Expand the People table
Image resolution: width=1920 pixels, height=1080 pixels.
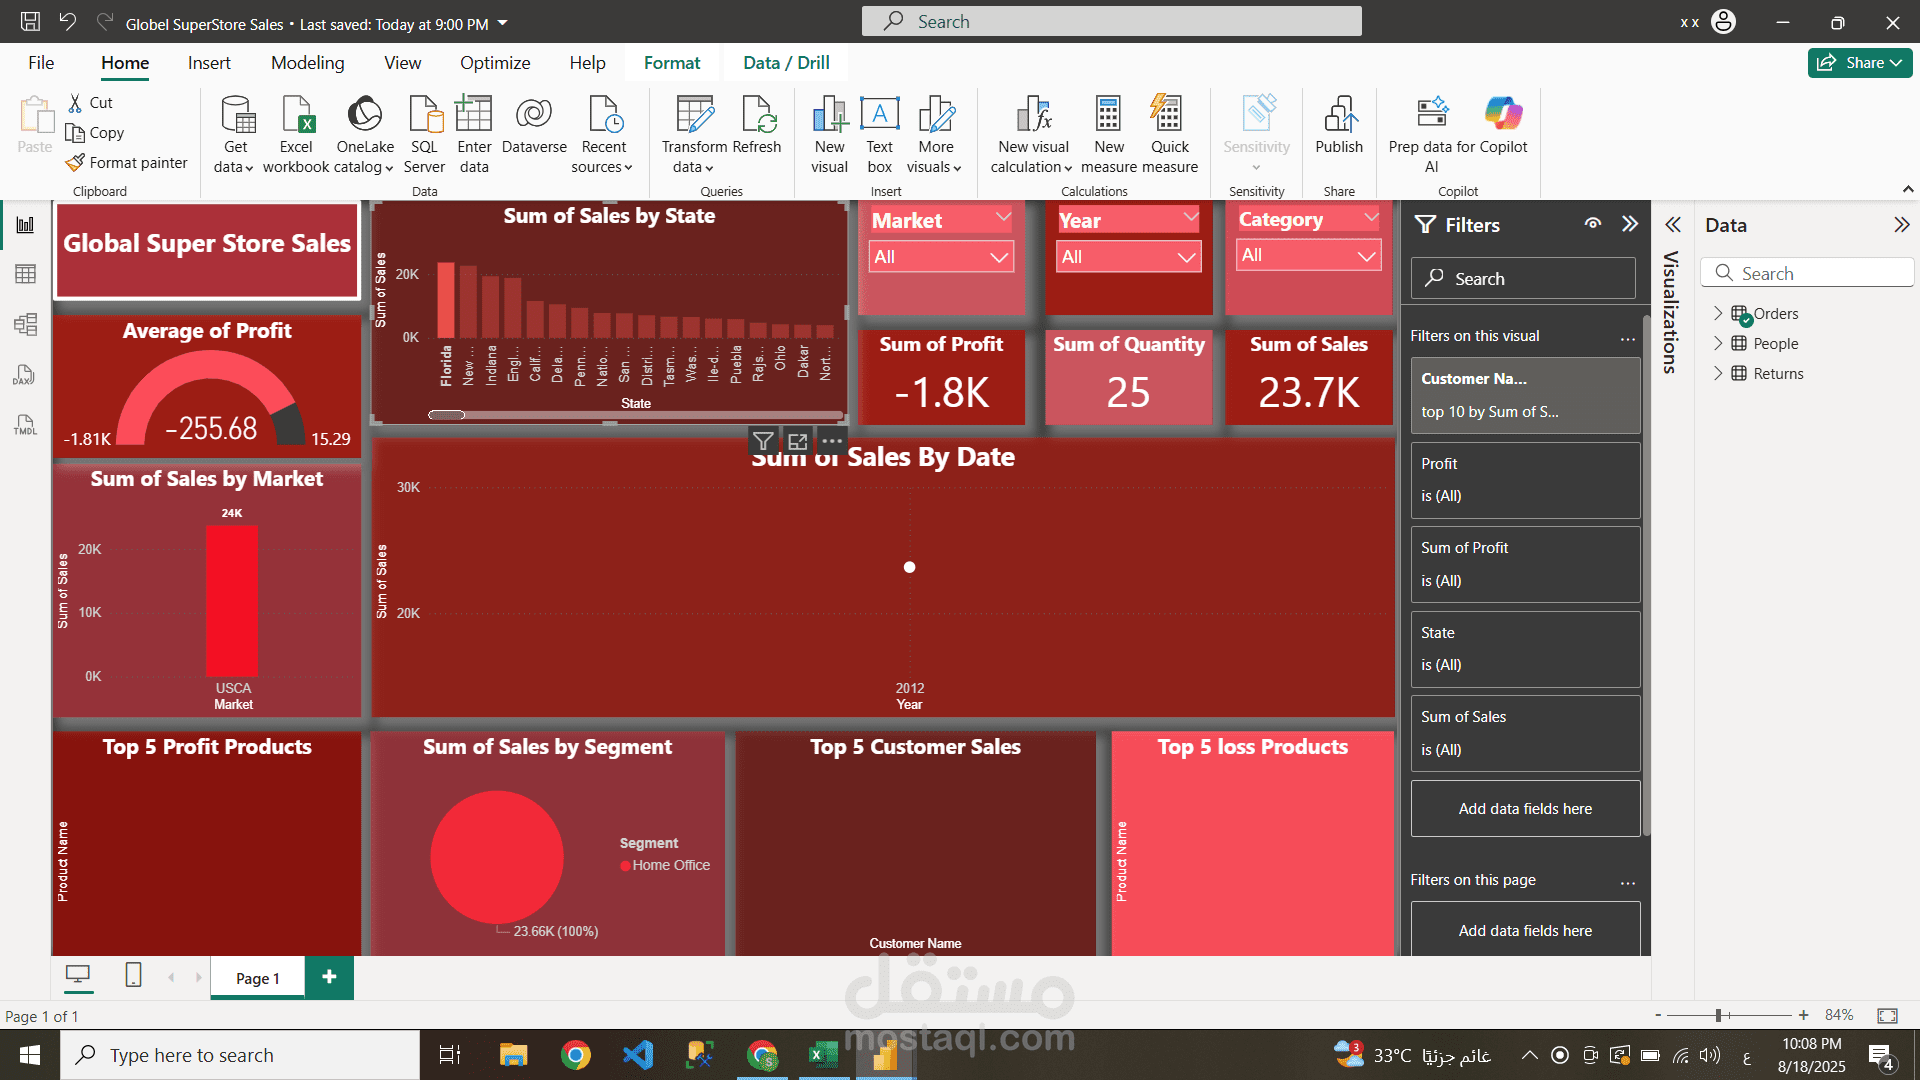(1718, 343)
